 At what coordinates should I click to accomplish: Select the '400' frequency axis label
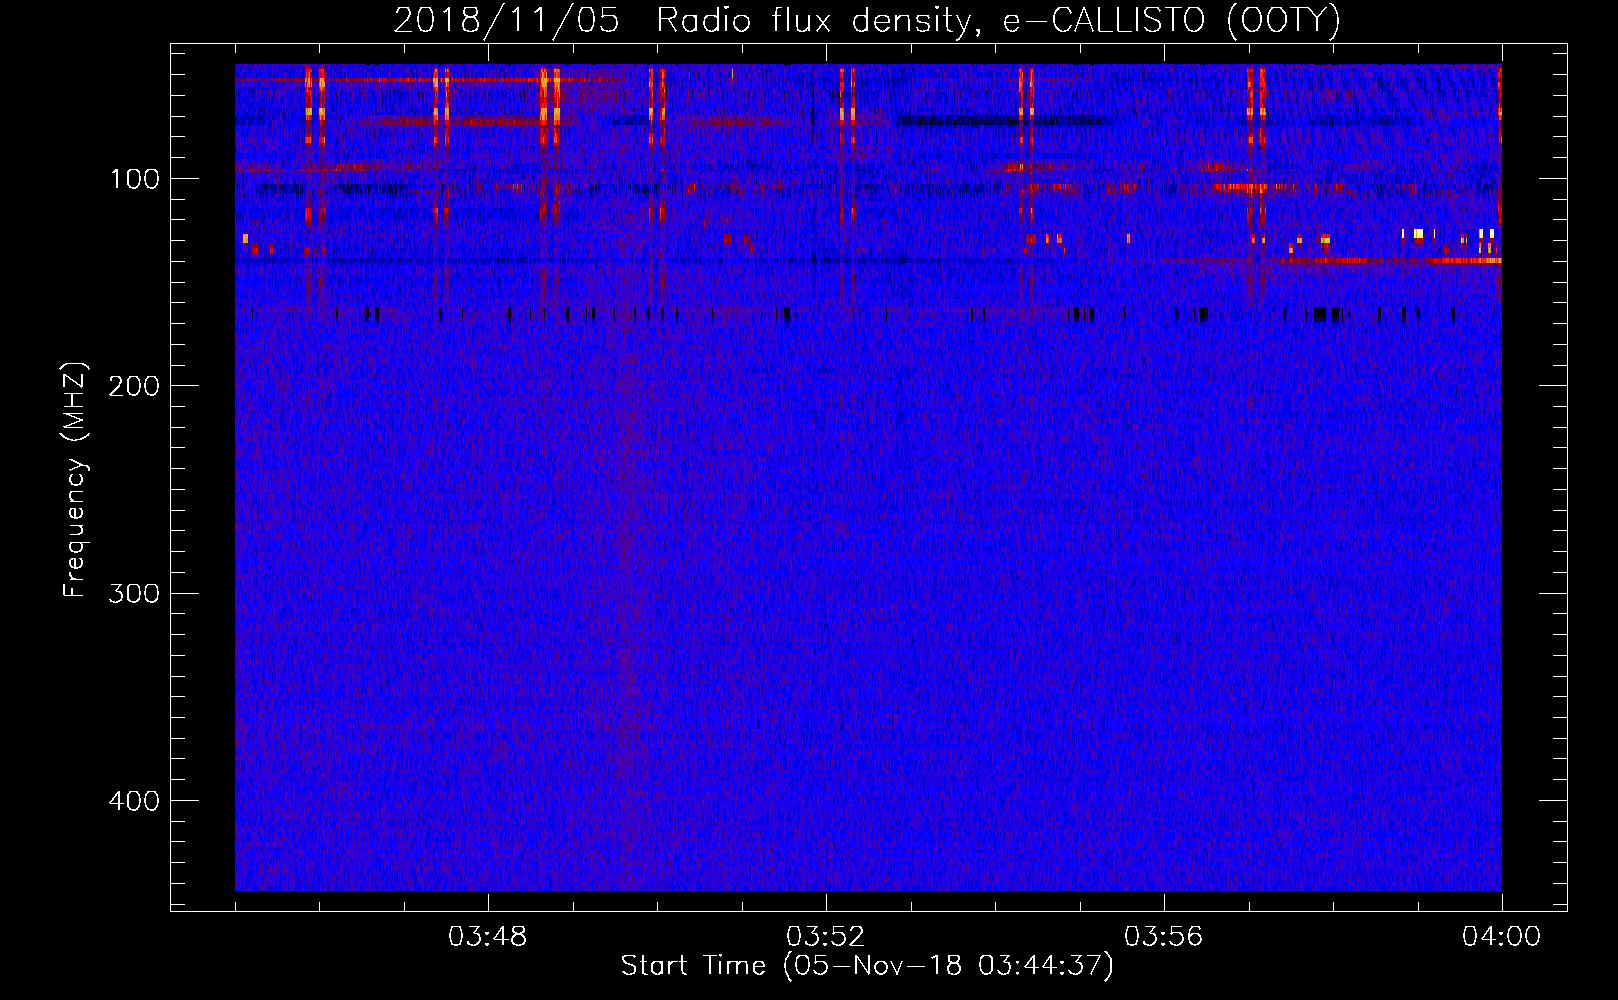(x=134, y=802)
